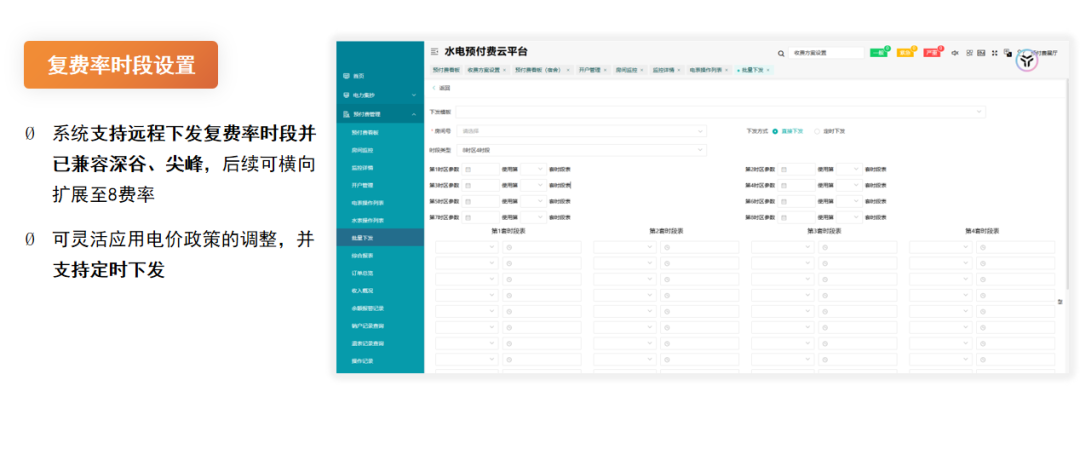Click the 返回 back link
The width and height of the screenshot is (1080, 461).
tap(442, 89)
